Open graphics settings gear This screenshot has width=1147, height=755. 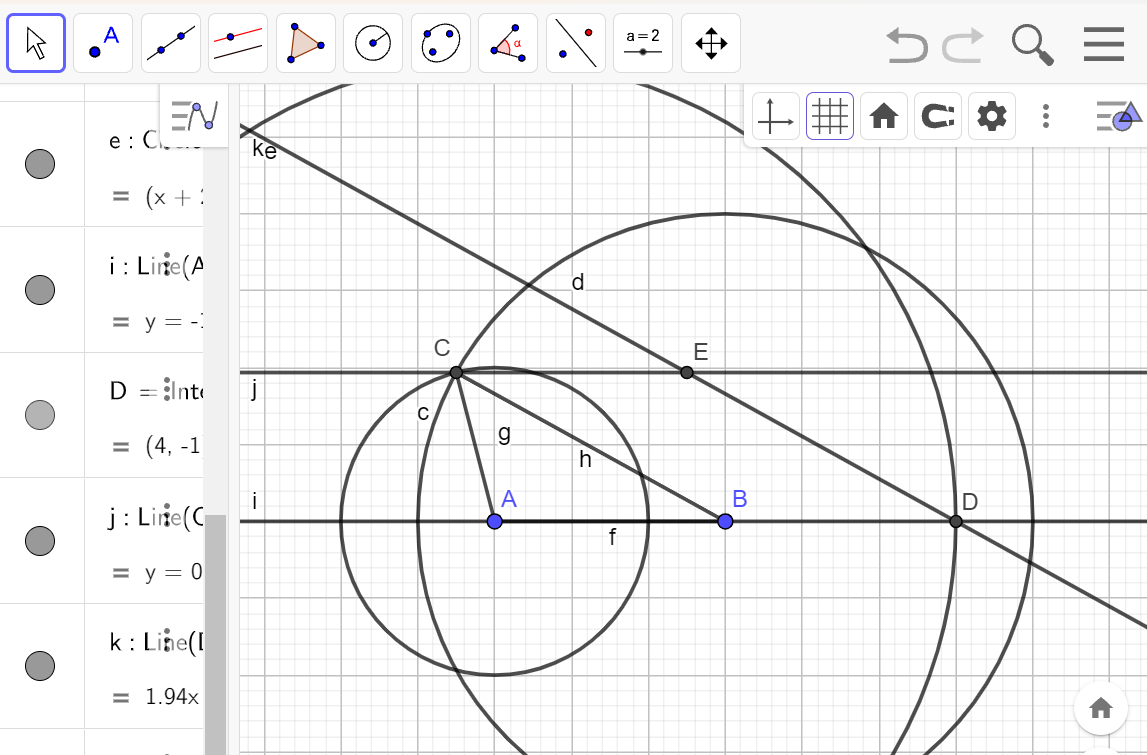(x=992, y=116)
